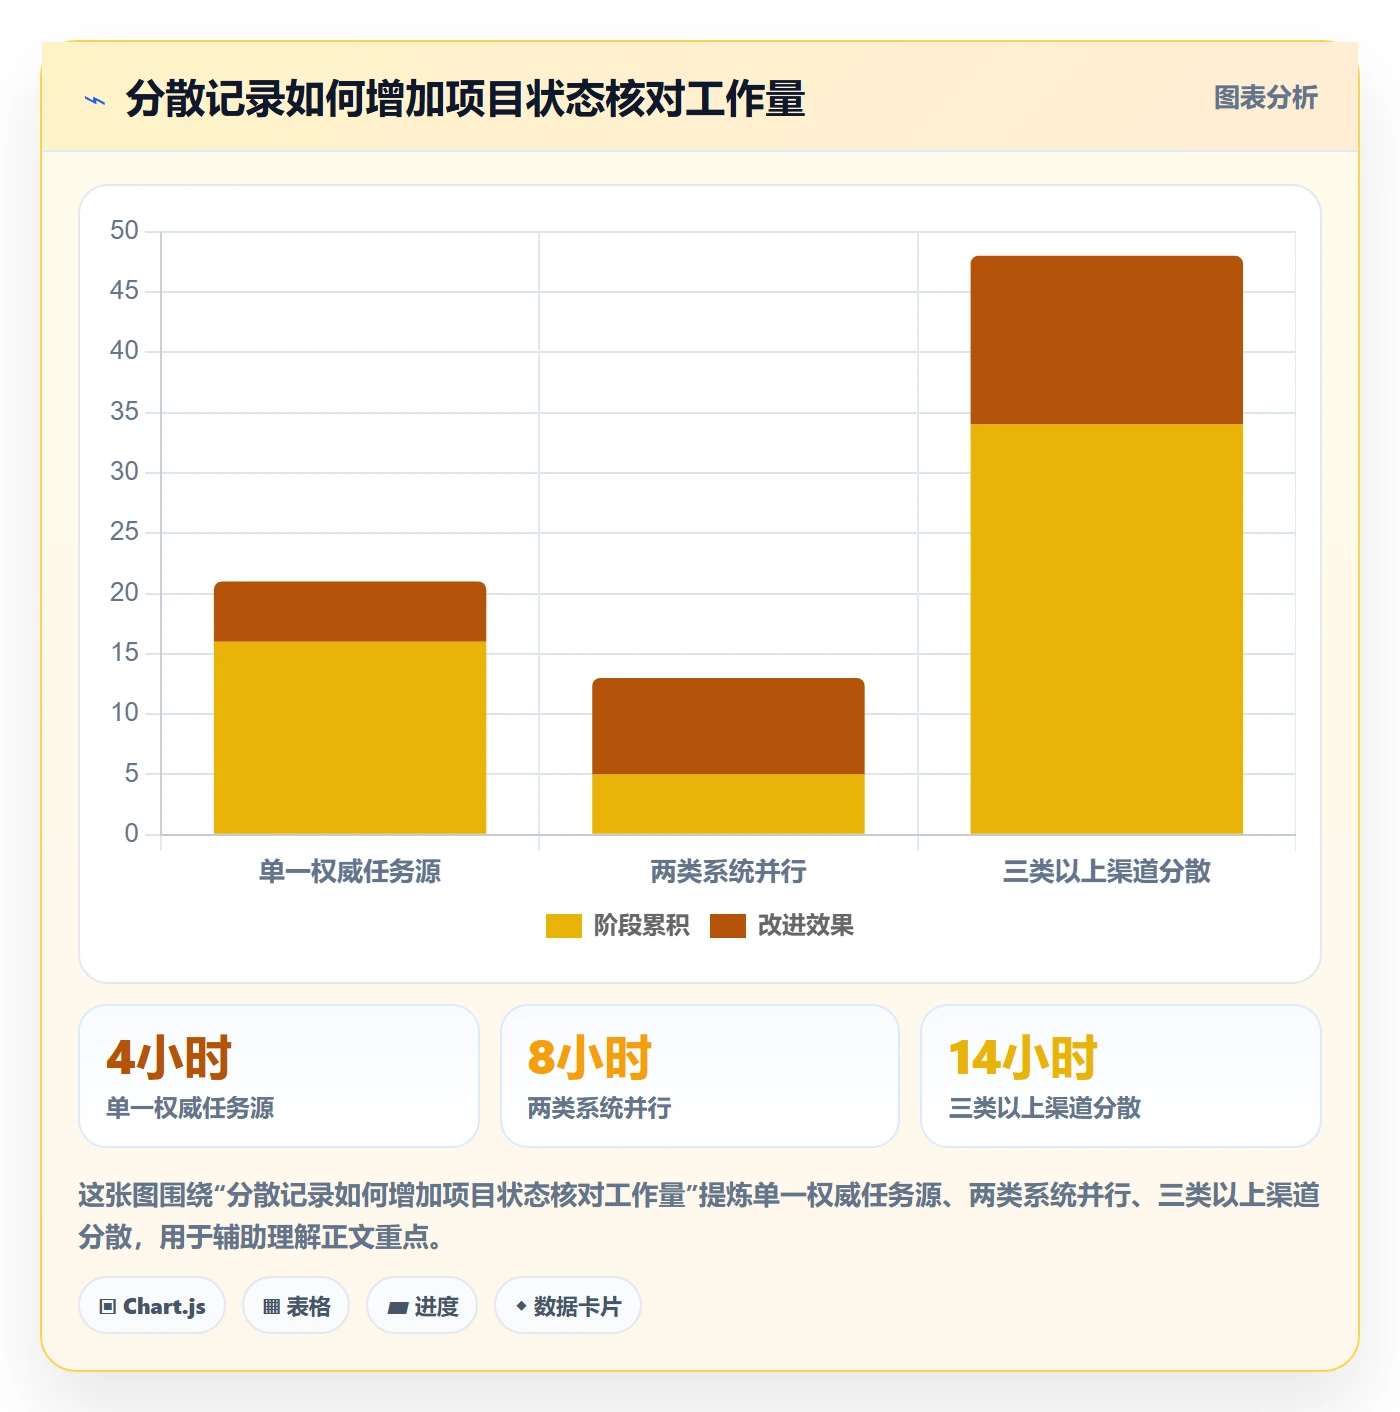Click the 表格 chip's grid icon
The width and height of the screenshot is (1400, 1412).
pyautogui.click(x=271, y=1307)
